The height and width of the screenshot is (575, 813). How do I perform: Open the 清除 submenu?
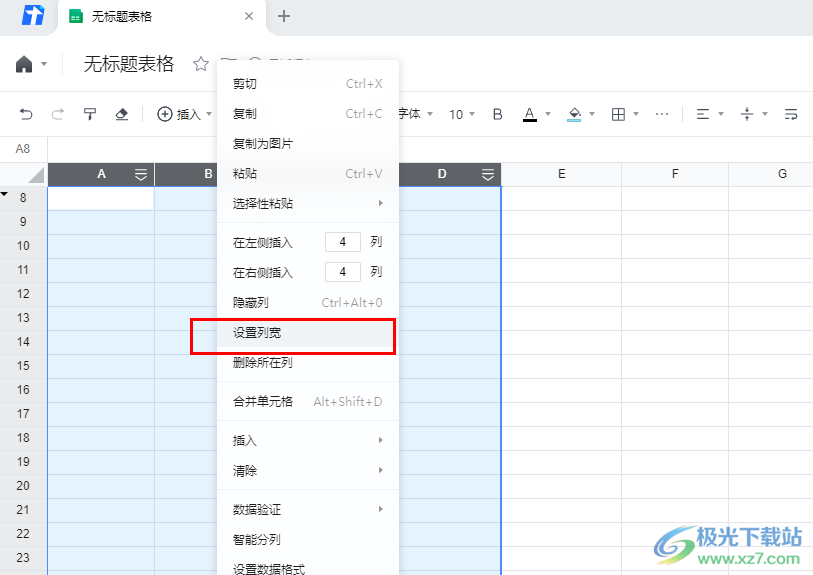pos(308,471)
